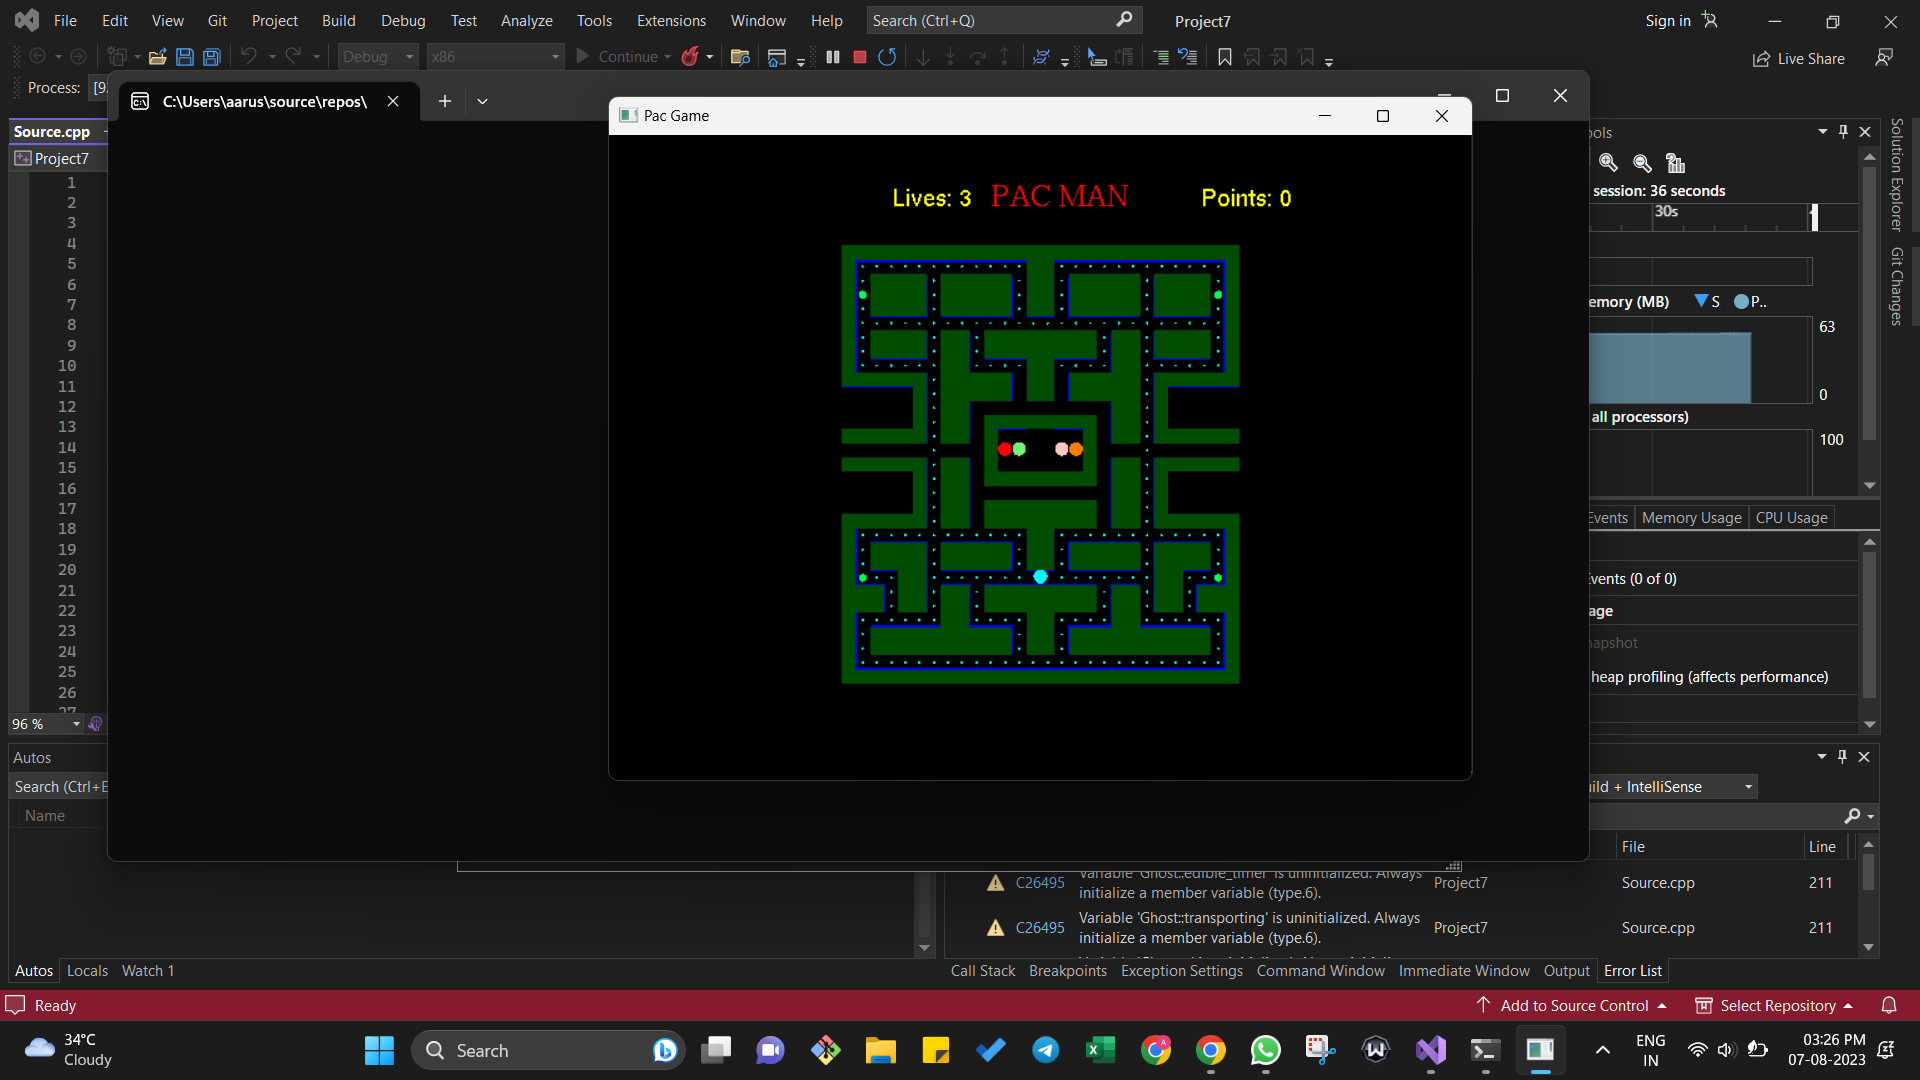Pin the Diagnostic Tools panel
This screenshot has height=1080, width=1920.
click(x=1842, y=131)
